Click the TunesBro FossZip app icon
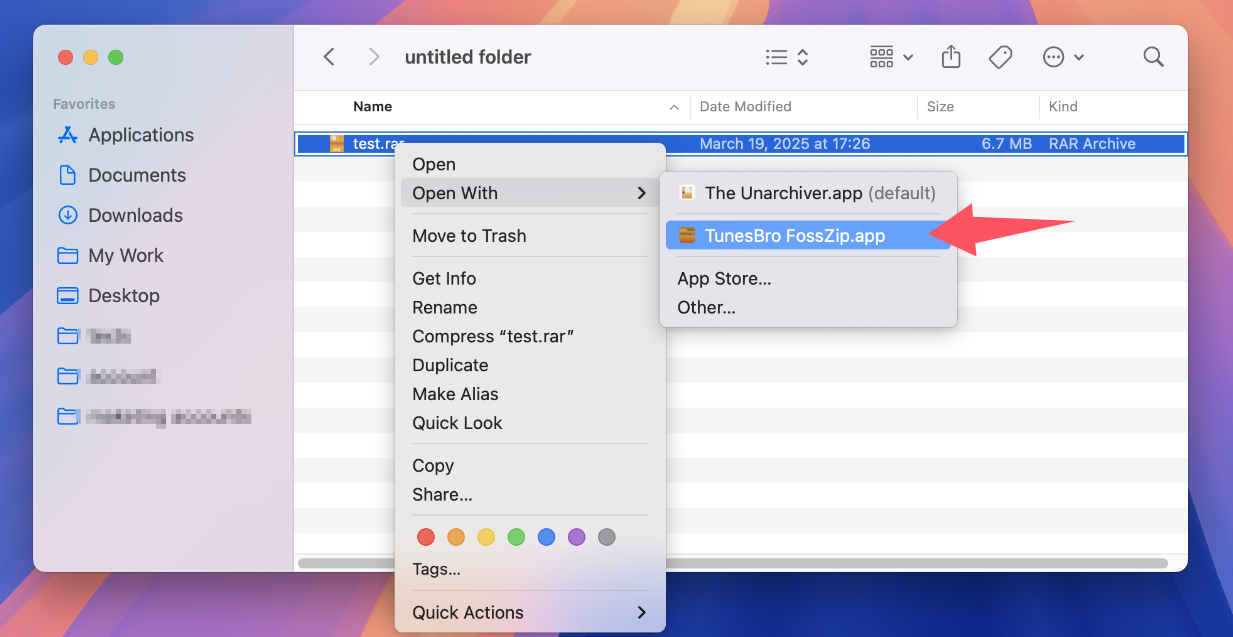 [x=687, y=236]
